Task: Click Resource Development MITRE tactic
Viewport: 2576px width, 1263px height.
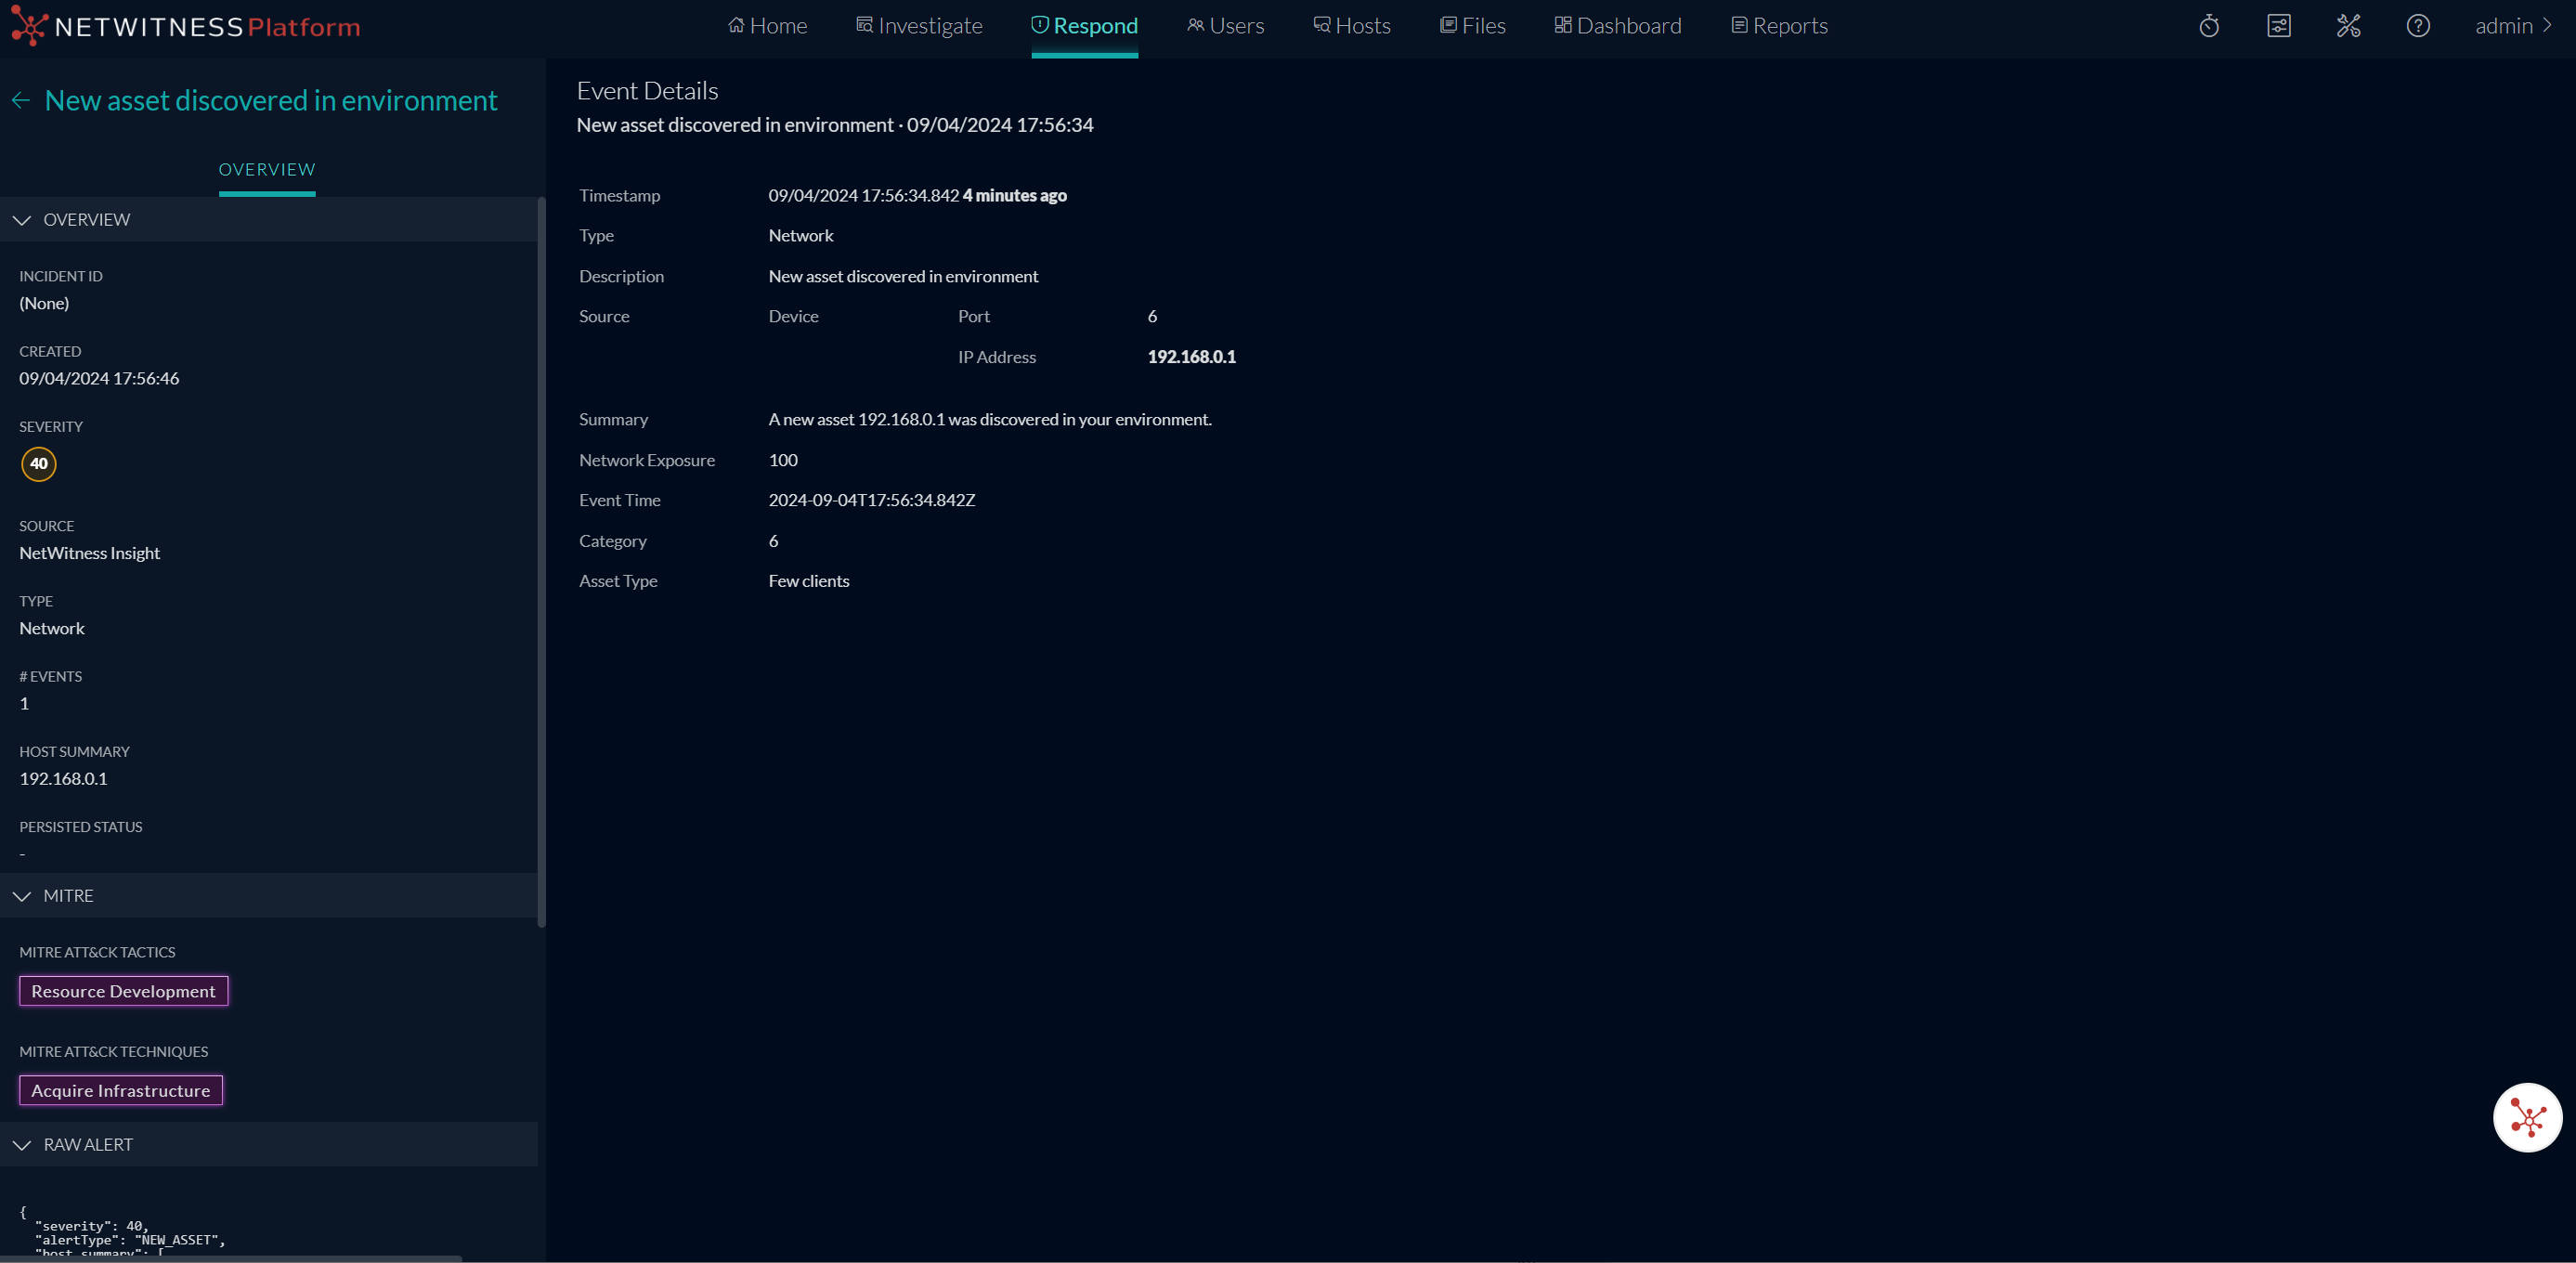Action: coord(122,990)
